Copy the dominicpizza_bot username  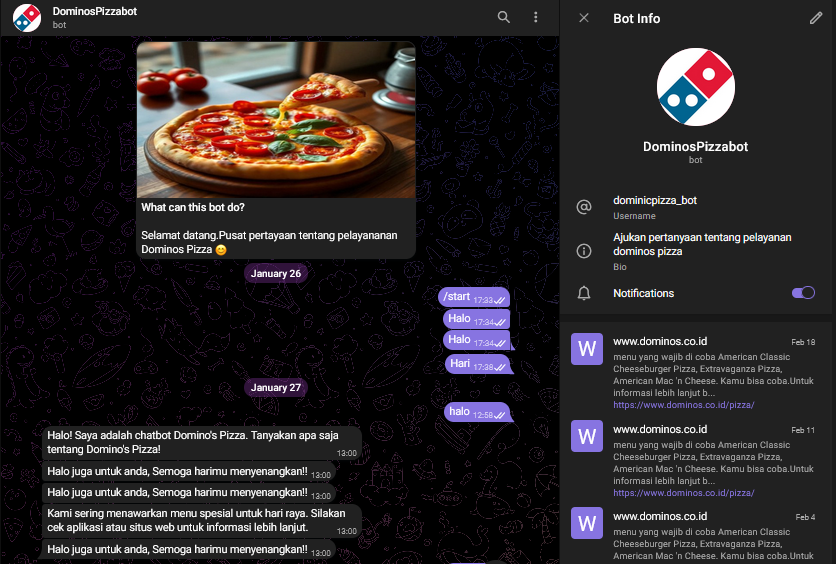click(655, 200)
